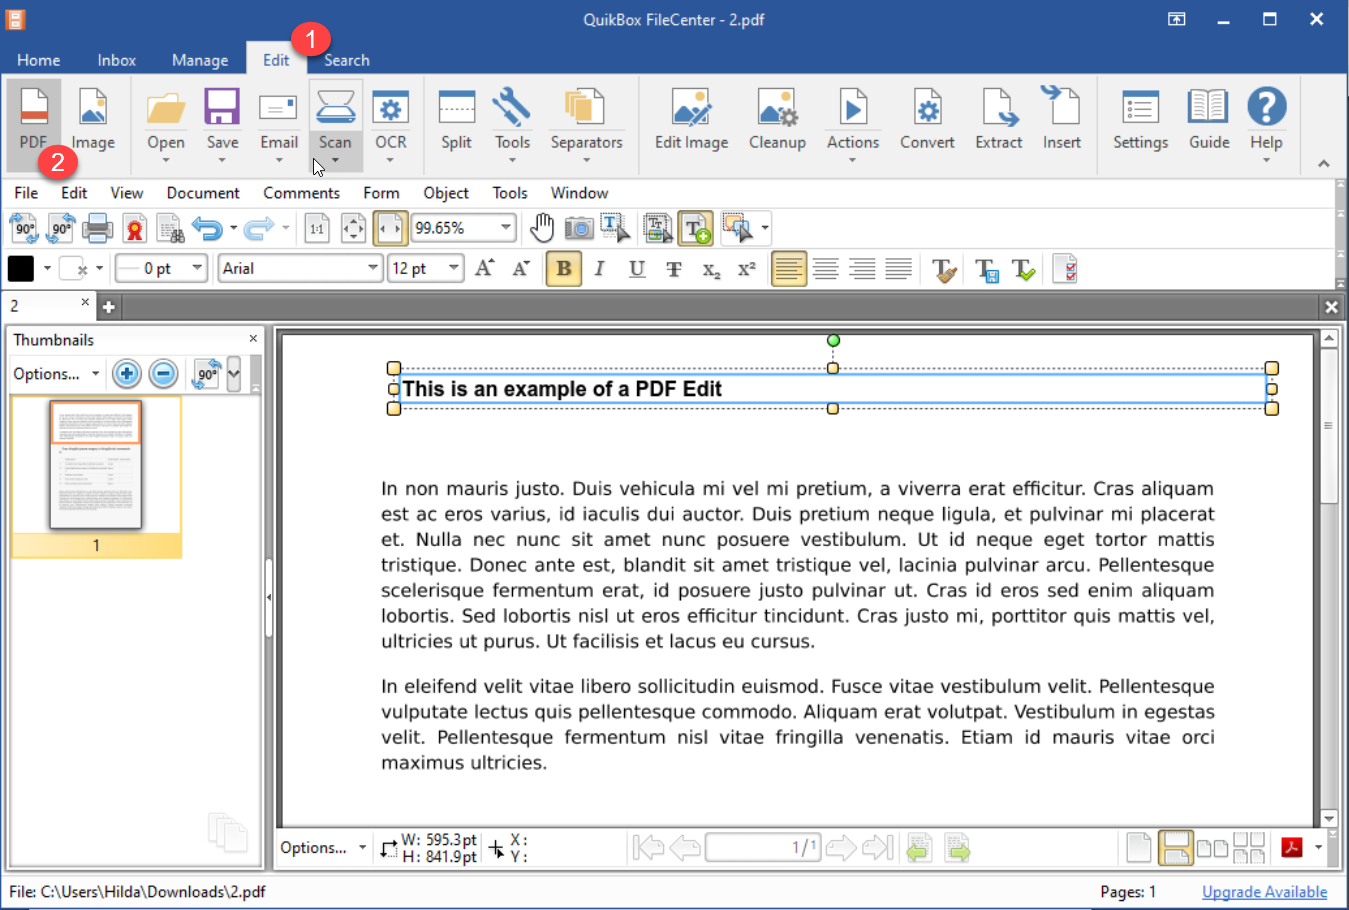Switch to the Manage ribbon tab
Viewport: 1349px width, 910px height.
click(x=200, y=60)
